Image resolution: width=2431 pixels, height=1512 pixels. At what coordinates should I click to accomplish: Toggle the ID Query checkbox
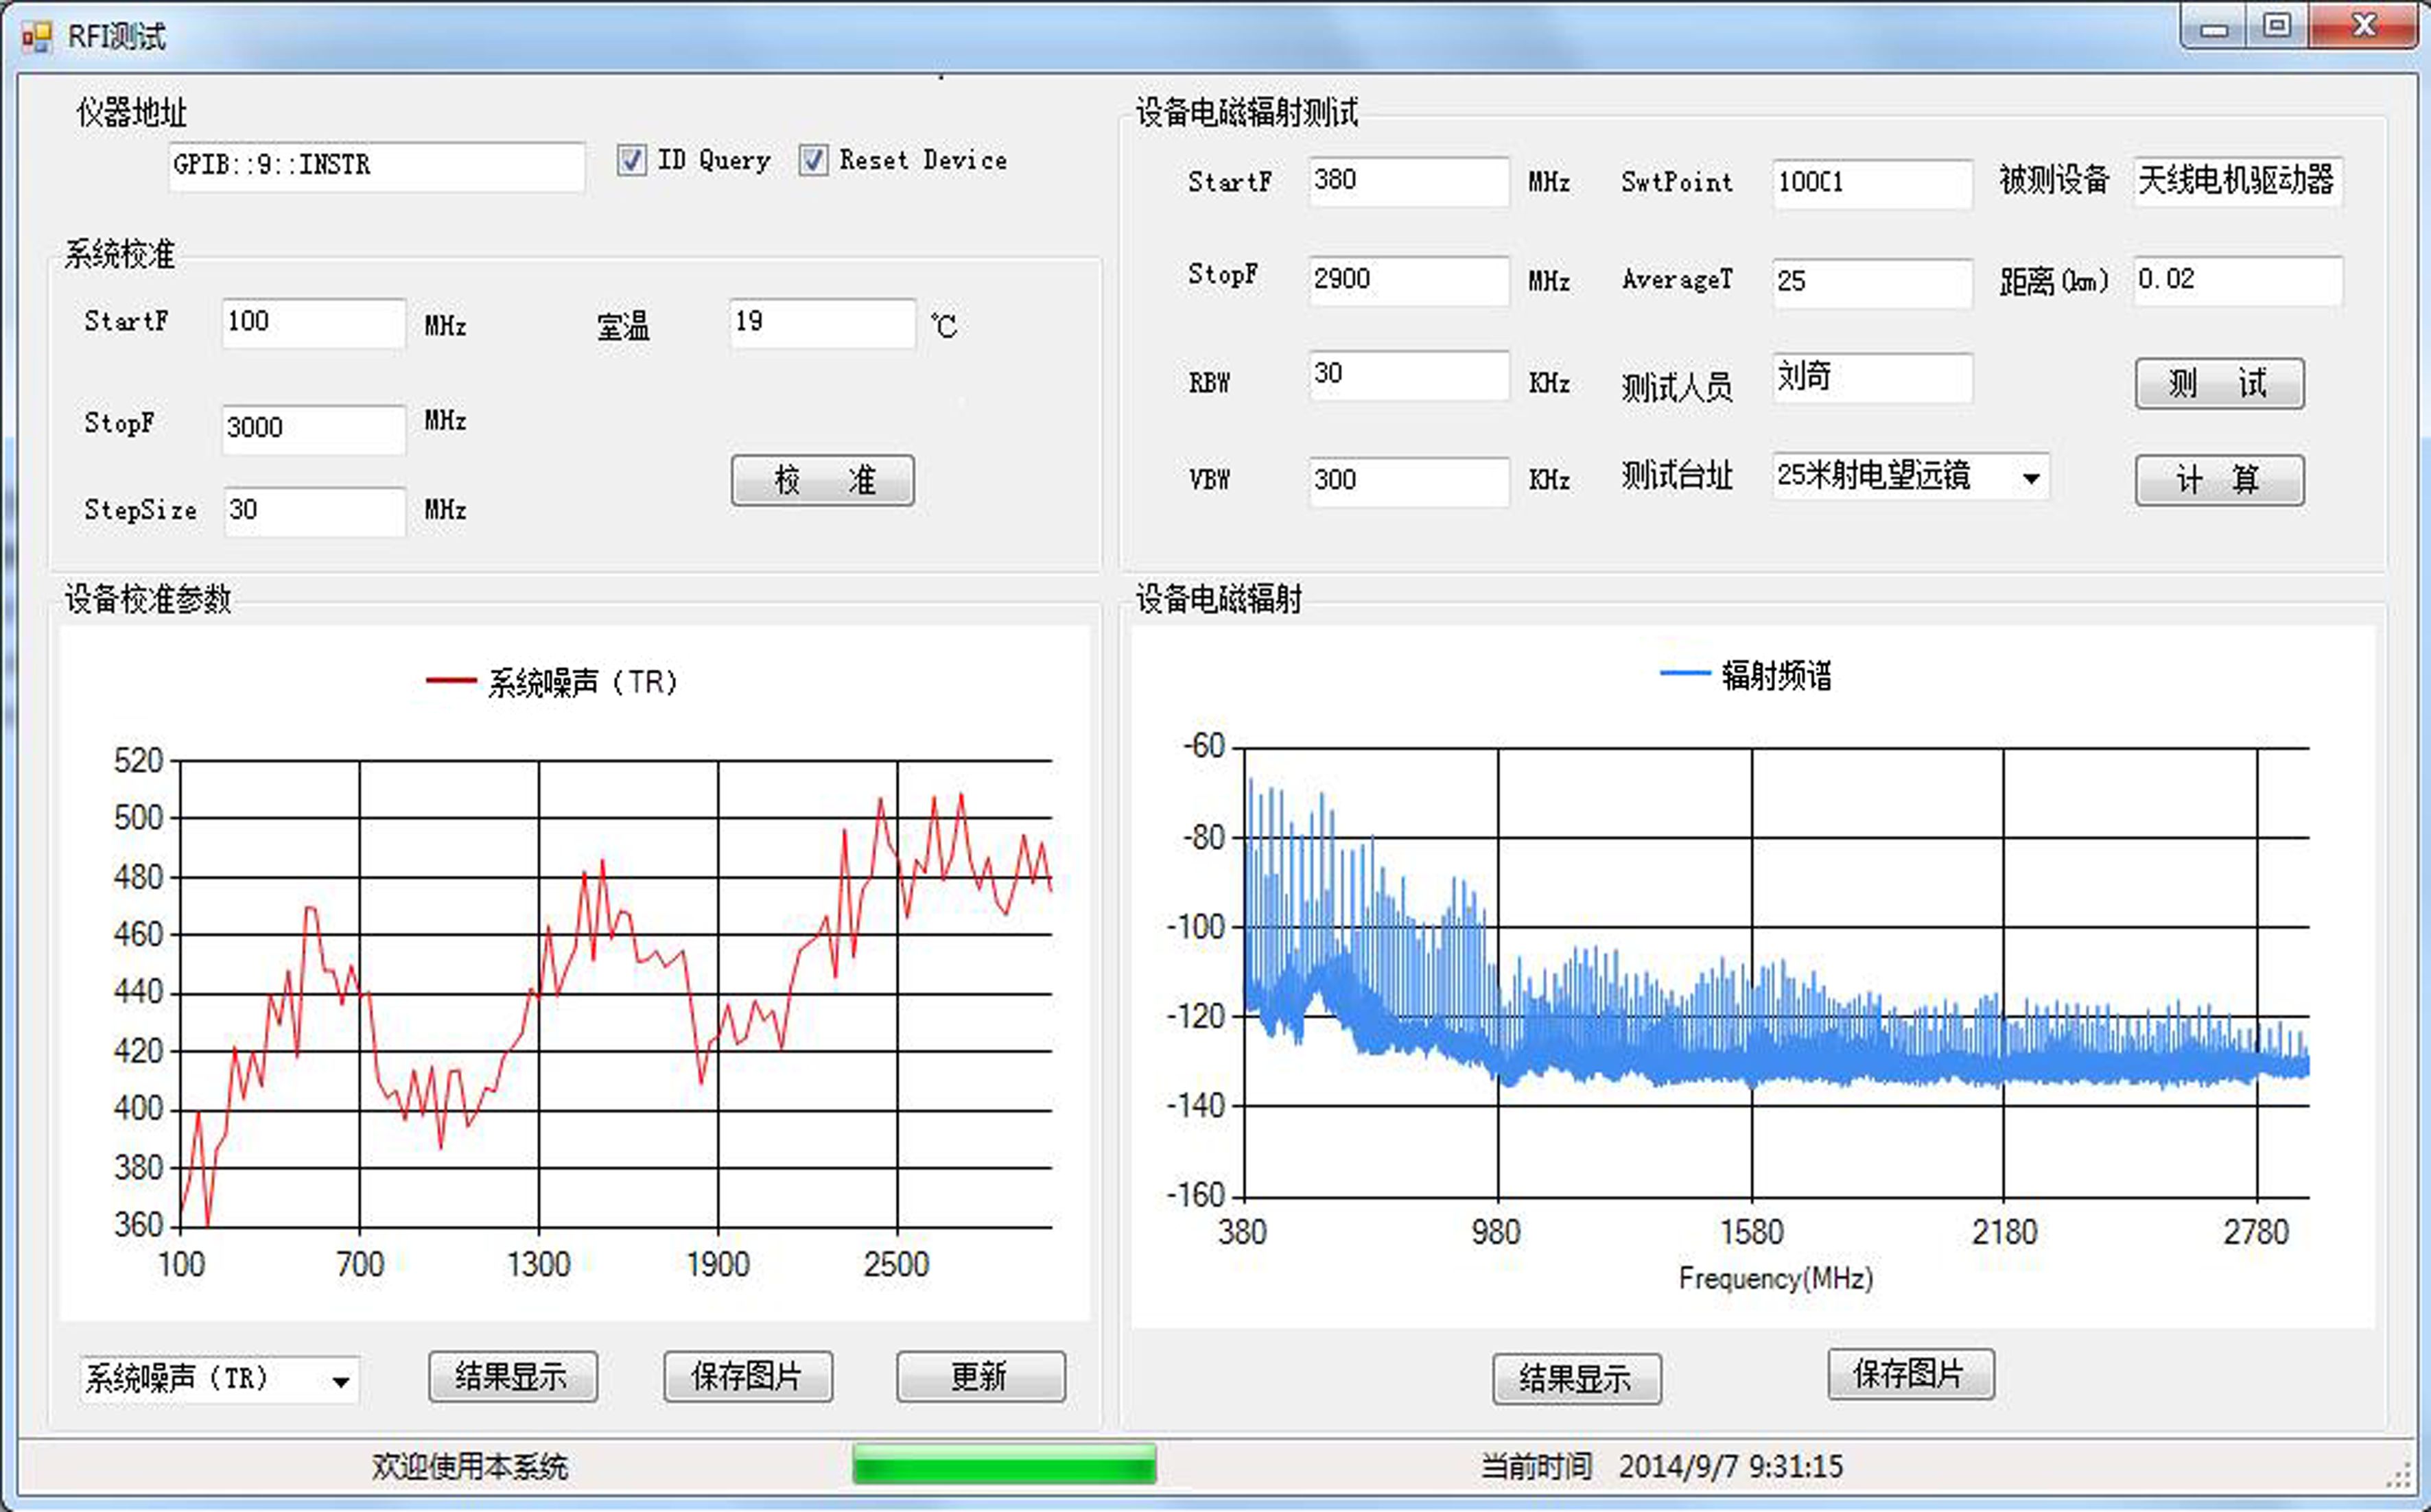tap(631, 160)
